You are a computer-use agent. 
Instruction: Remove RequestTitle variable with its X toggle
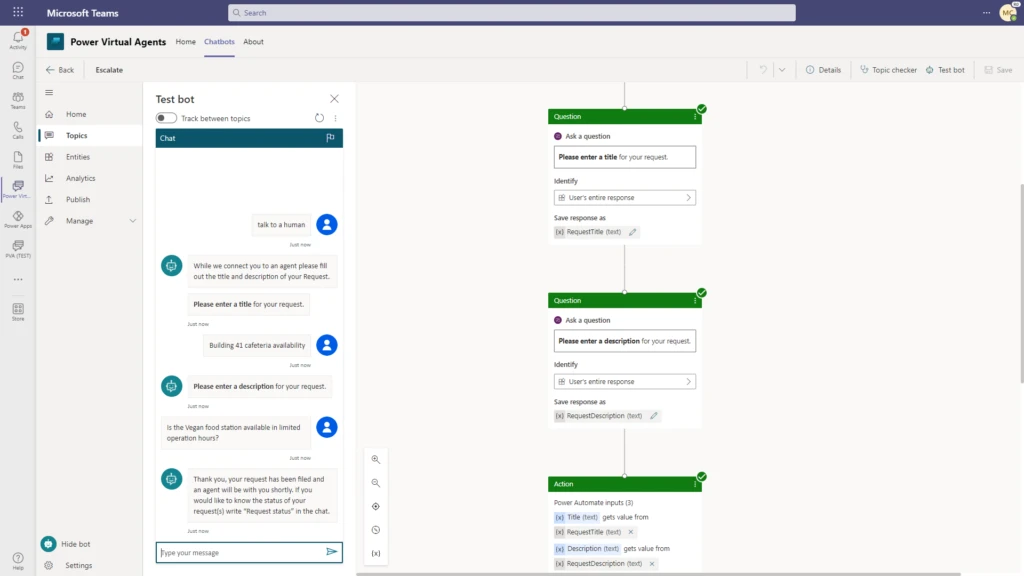click(629, 533)
